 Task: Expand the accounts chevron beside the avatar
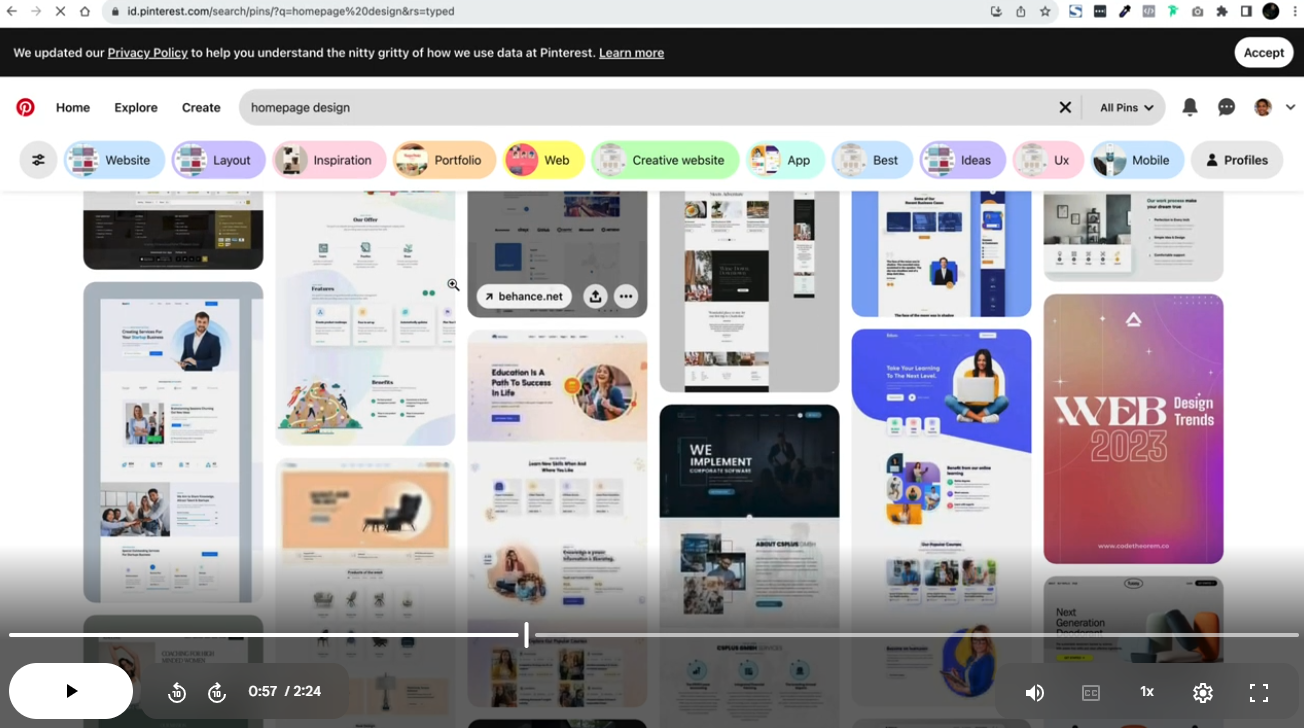[x=1291, y=107]
